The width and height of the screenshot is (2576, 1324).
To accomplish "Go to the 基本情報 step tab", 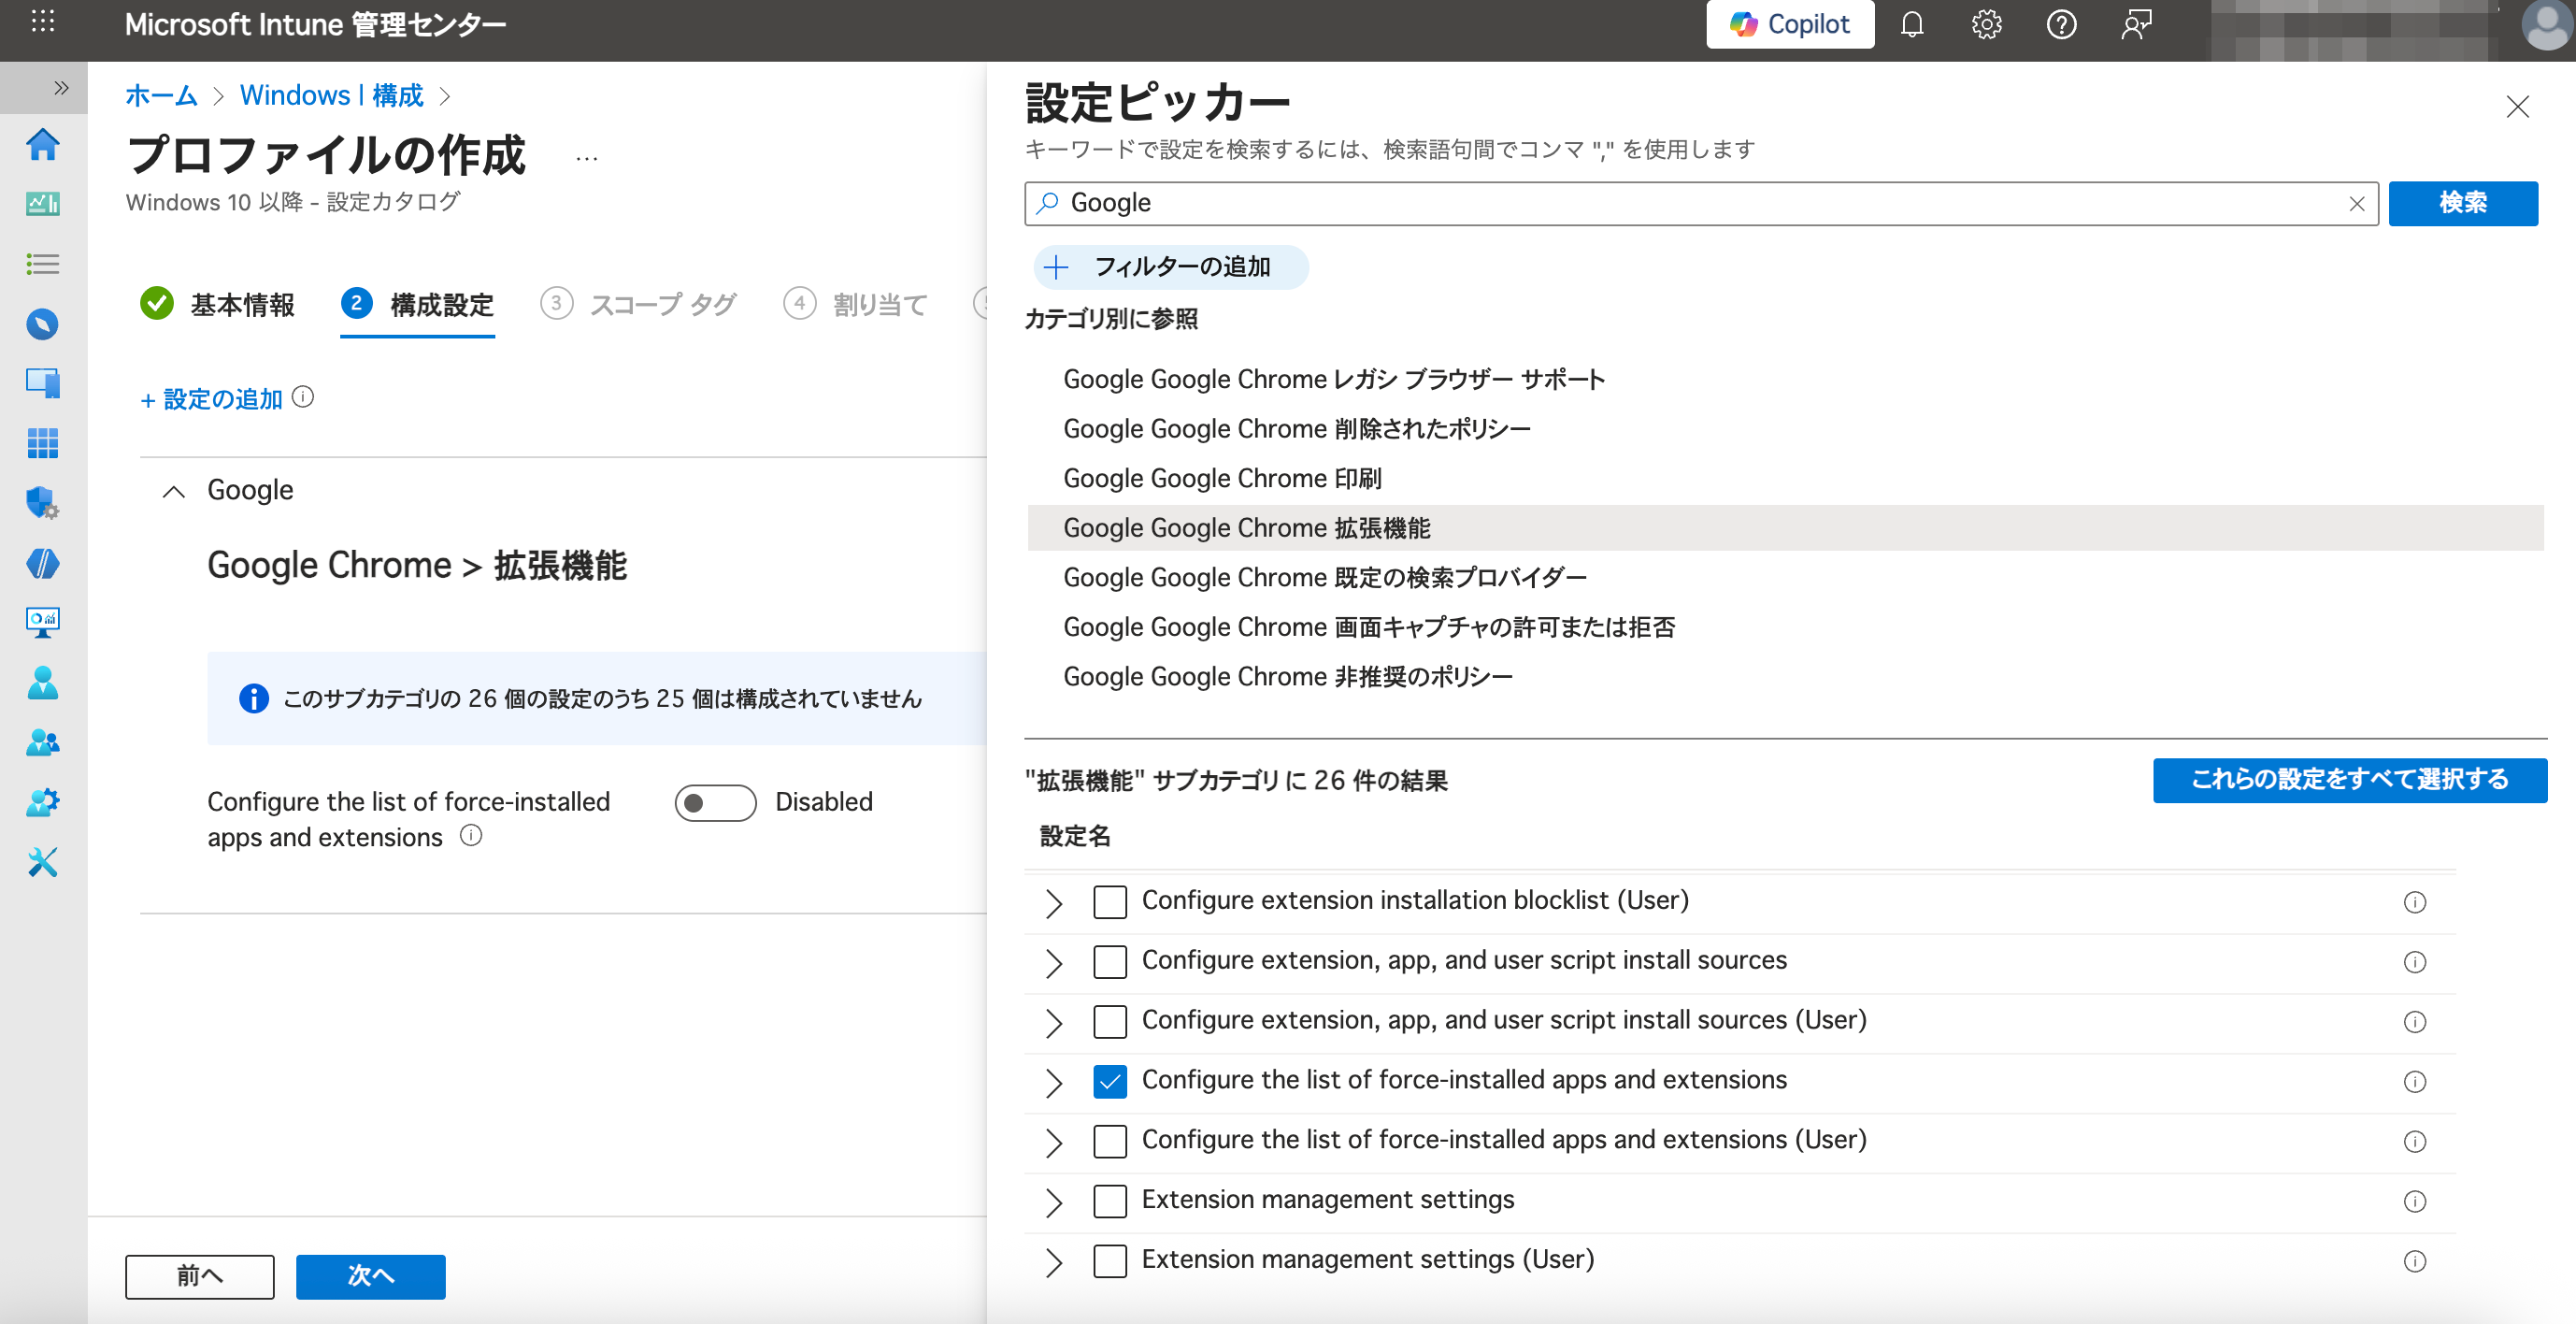I will click(x=241, y=304).
